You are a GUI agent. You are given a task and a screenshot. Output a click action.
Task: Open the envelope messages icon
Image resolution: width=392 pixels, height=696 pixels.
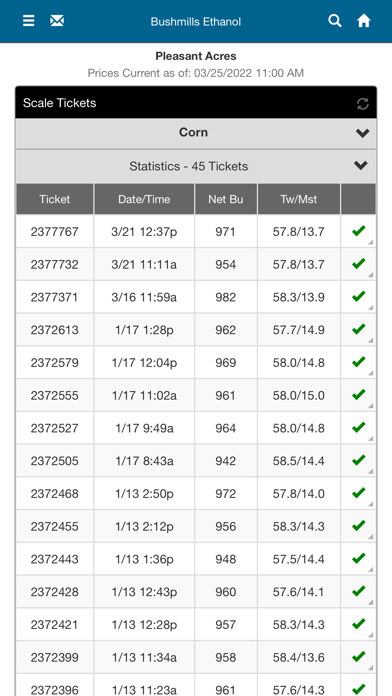[57, 21]
